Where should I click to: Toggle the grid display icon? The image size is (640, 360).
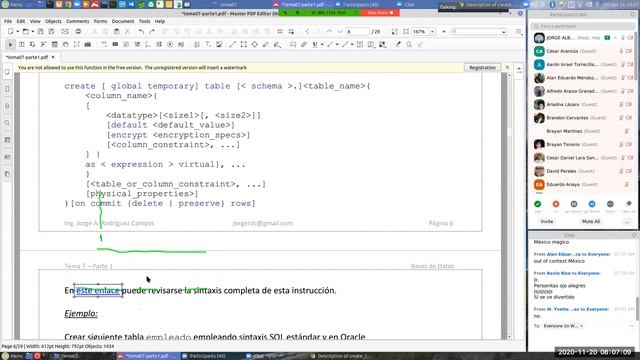point(280,31)
